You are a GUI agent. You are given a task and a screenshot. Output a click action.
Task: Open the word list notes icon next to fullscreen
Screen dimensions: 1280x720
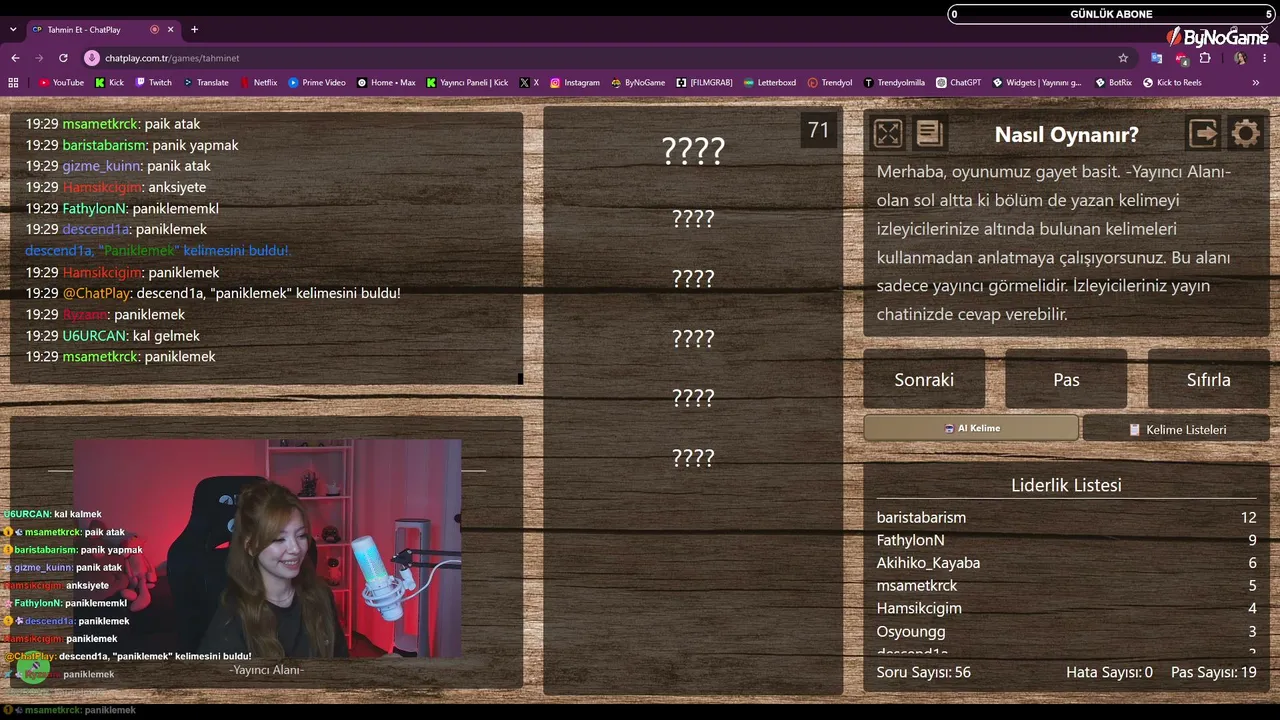click(x=929, y=133)
